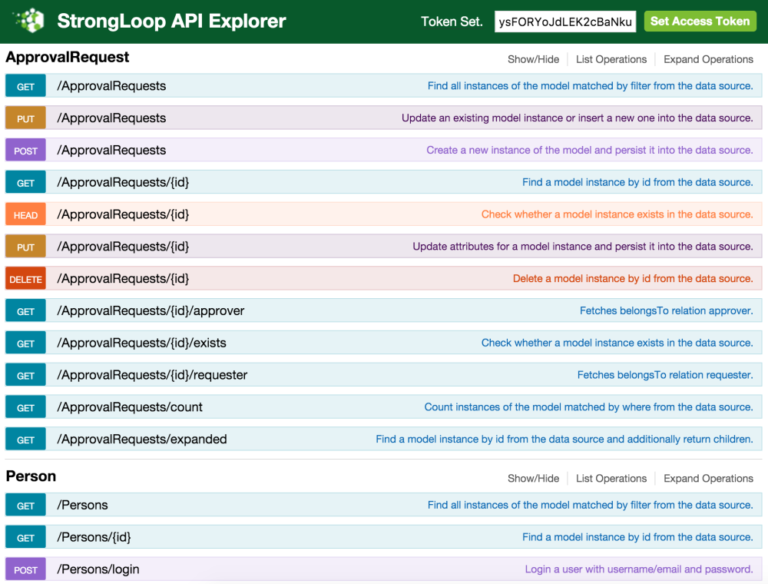Focus the access token input field

(x=565, y=21)
